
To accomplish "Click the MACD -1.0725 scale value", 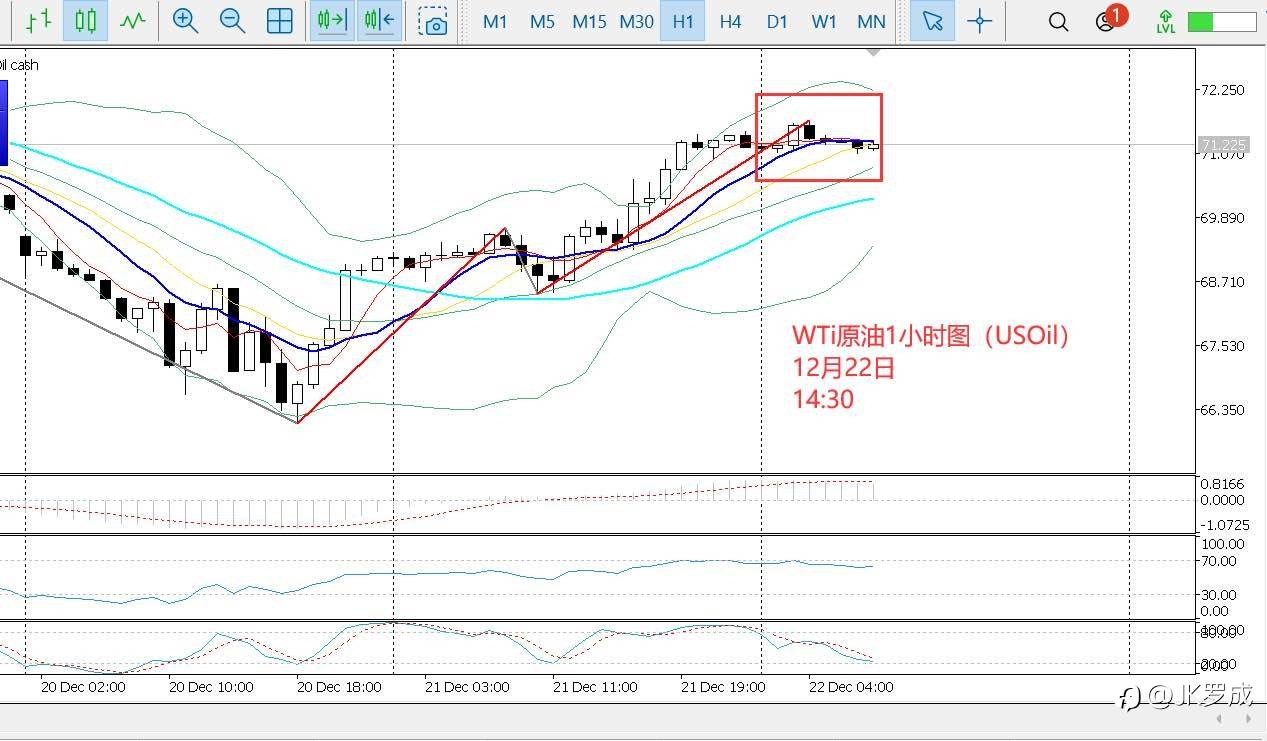I will [x=1225, y=524].
